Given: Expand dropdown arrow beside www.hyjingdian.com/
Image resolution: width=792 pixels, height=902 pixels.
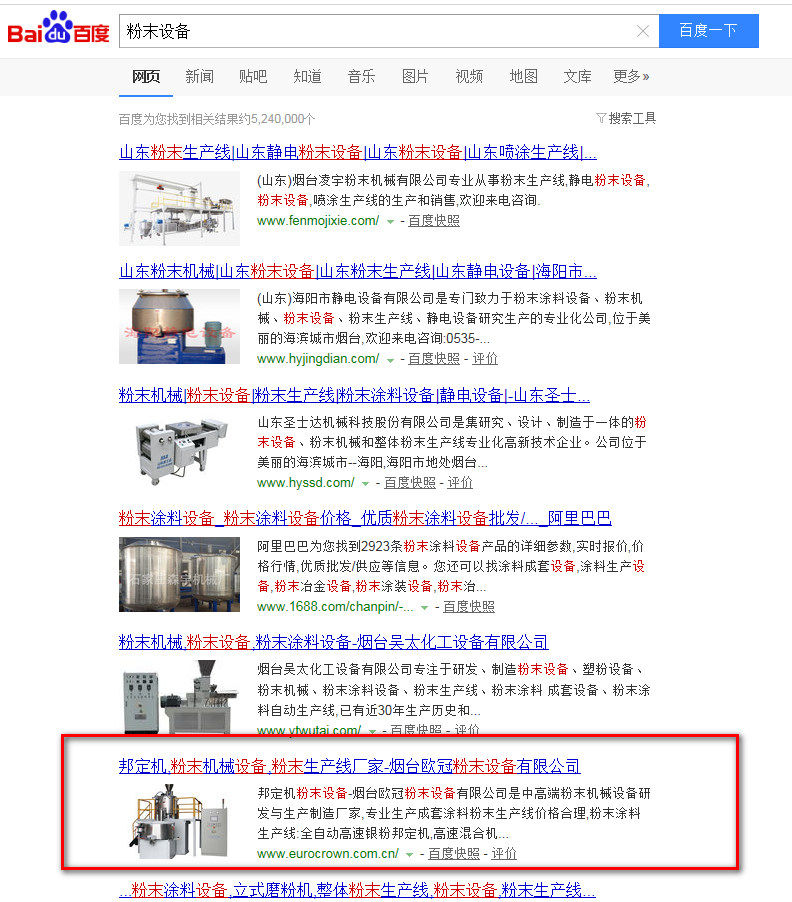Looking at the screenshot, I should click(x=391, y=360).
